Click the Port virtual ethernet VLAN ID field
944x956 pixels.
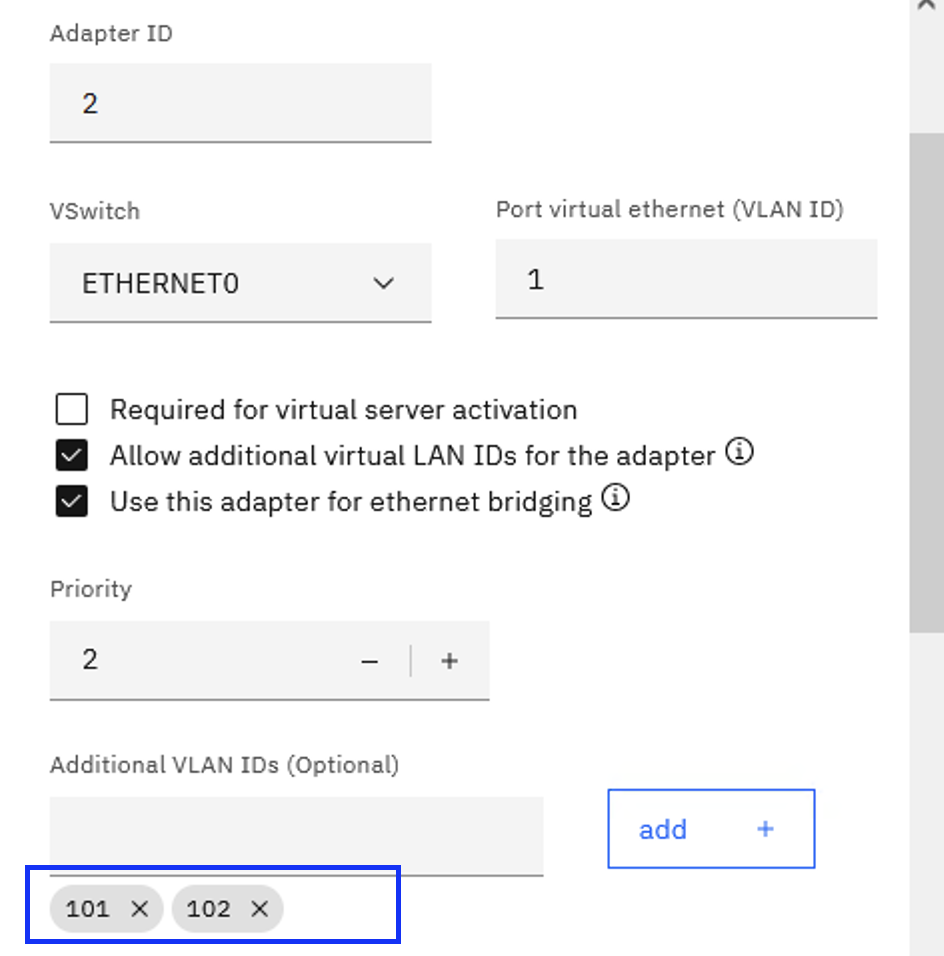click(686, 279)
